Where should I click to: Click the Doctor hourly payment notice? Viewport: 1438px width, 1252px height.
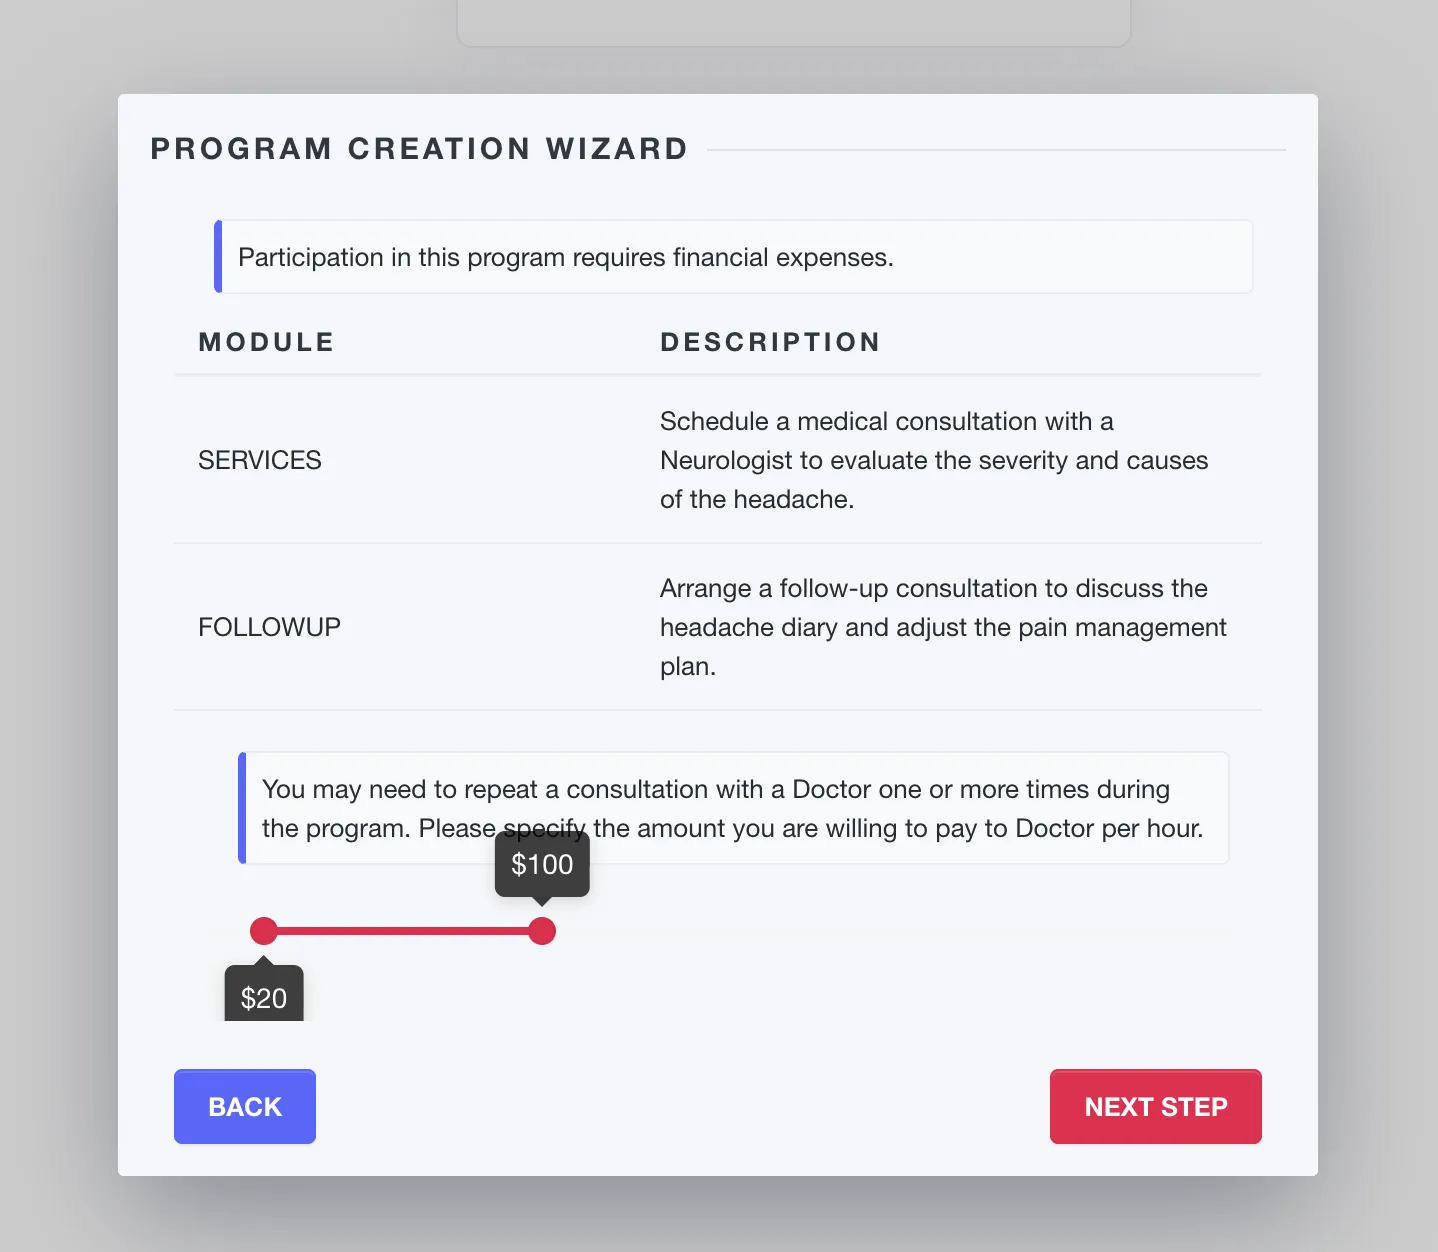tap(734, 808)
